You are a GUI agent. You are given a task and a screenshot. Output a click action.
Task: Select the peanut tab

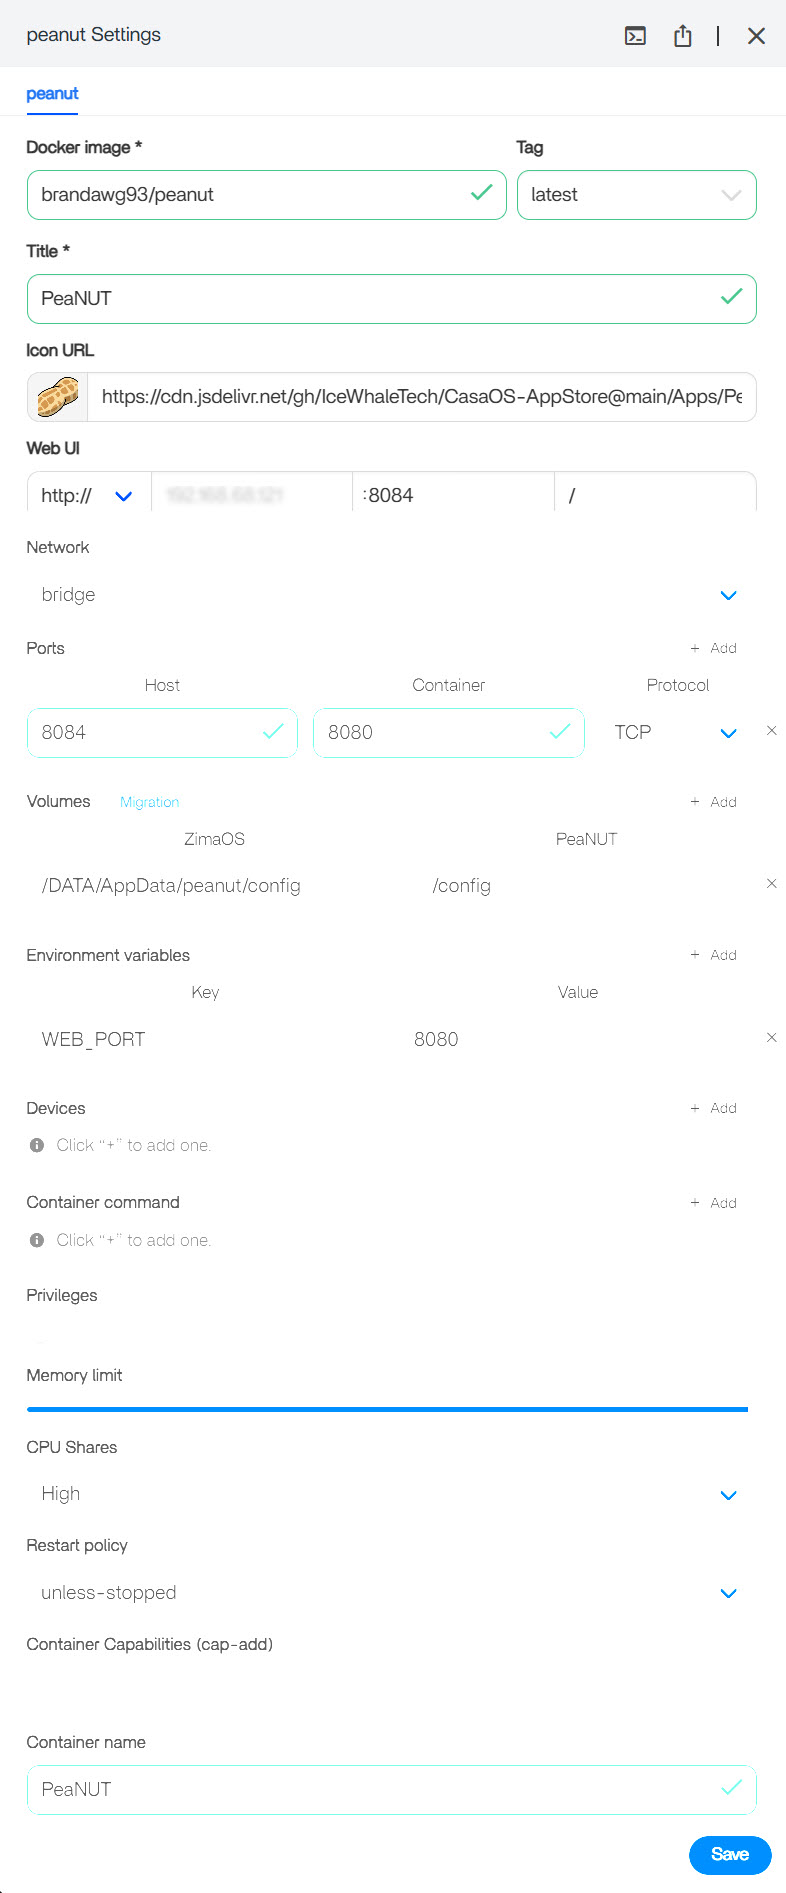click(x=52, y=94)
